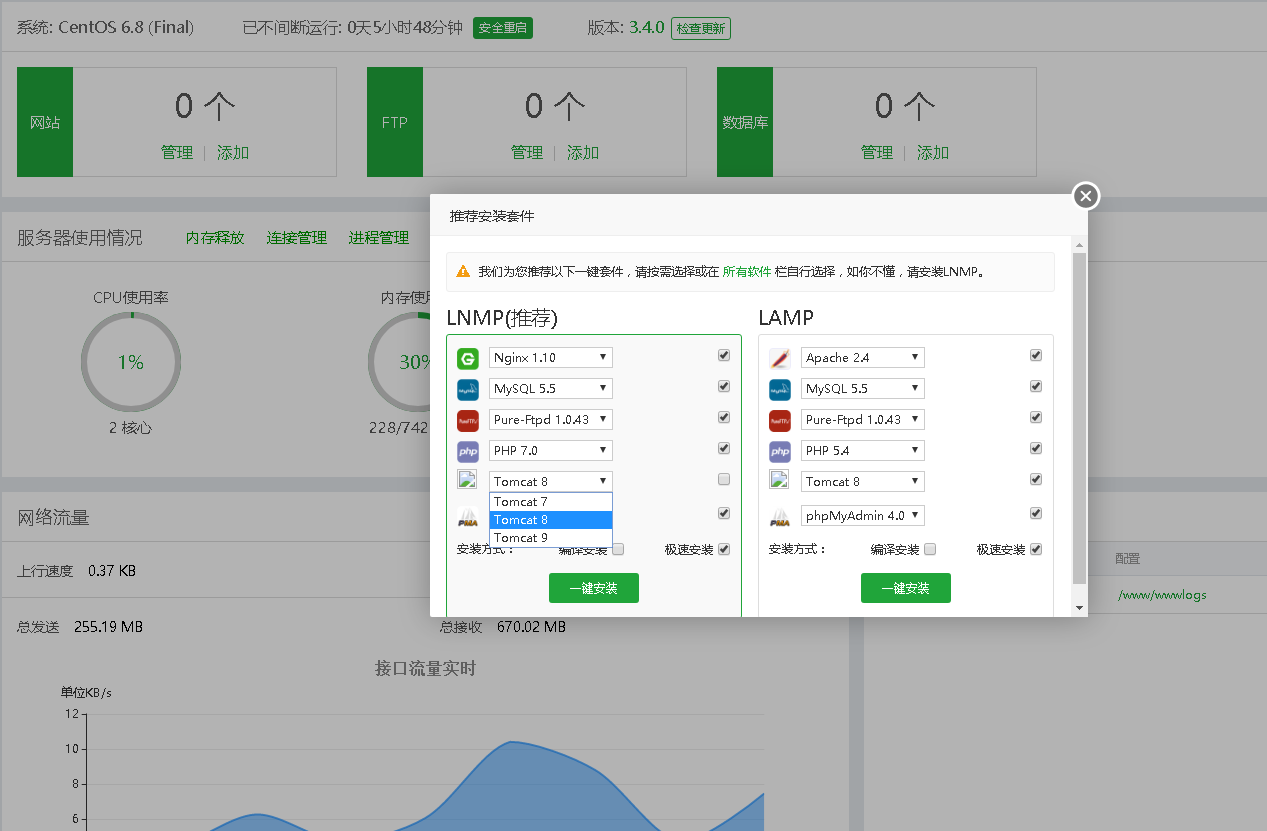Select Tomcat 7 from the open list

(551, 502)
